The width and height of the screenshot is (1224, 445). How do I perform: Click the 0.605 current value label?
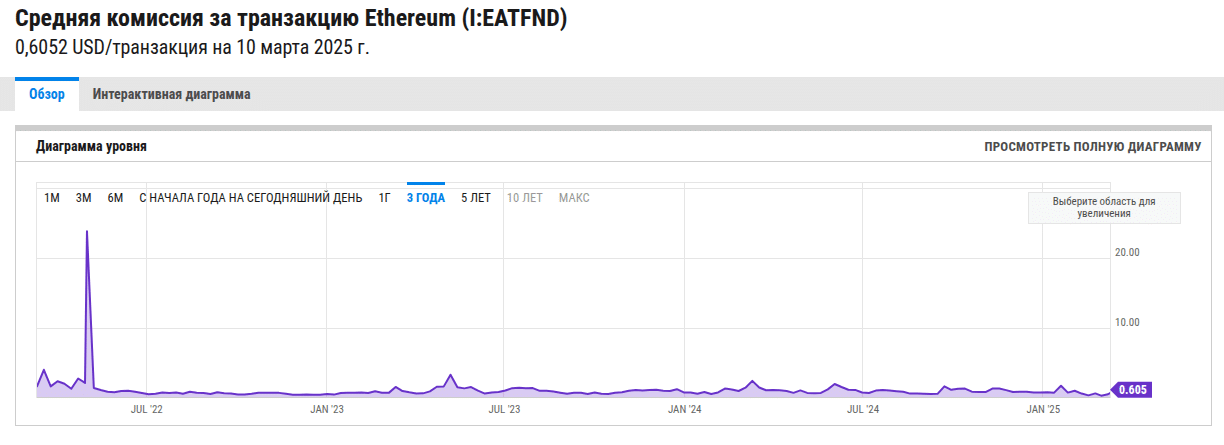1133,390
